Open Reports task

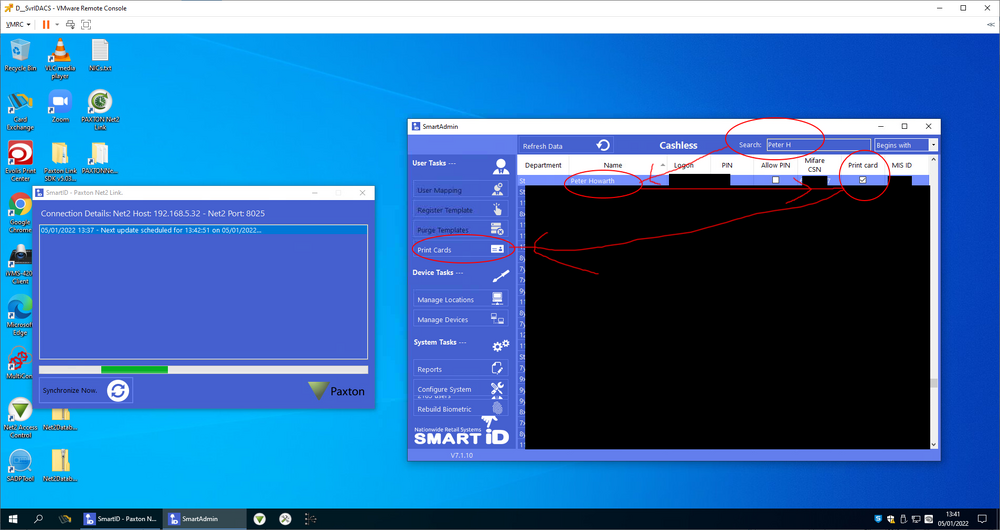(460, 369)
